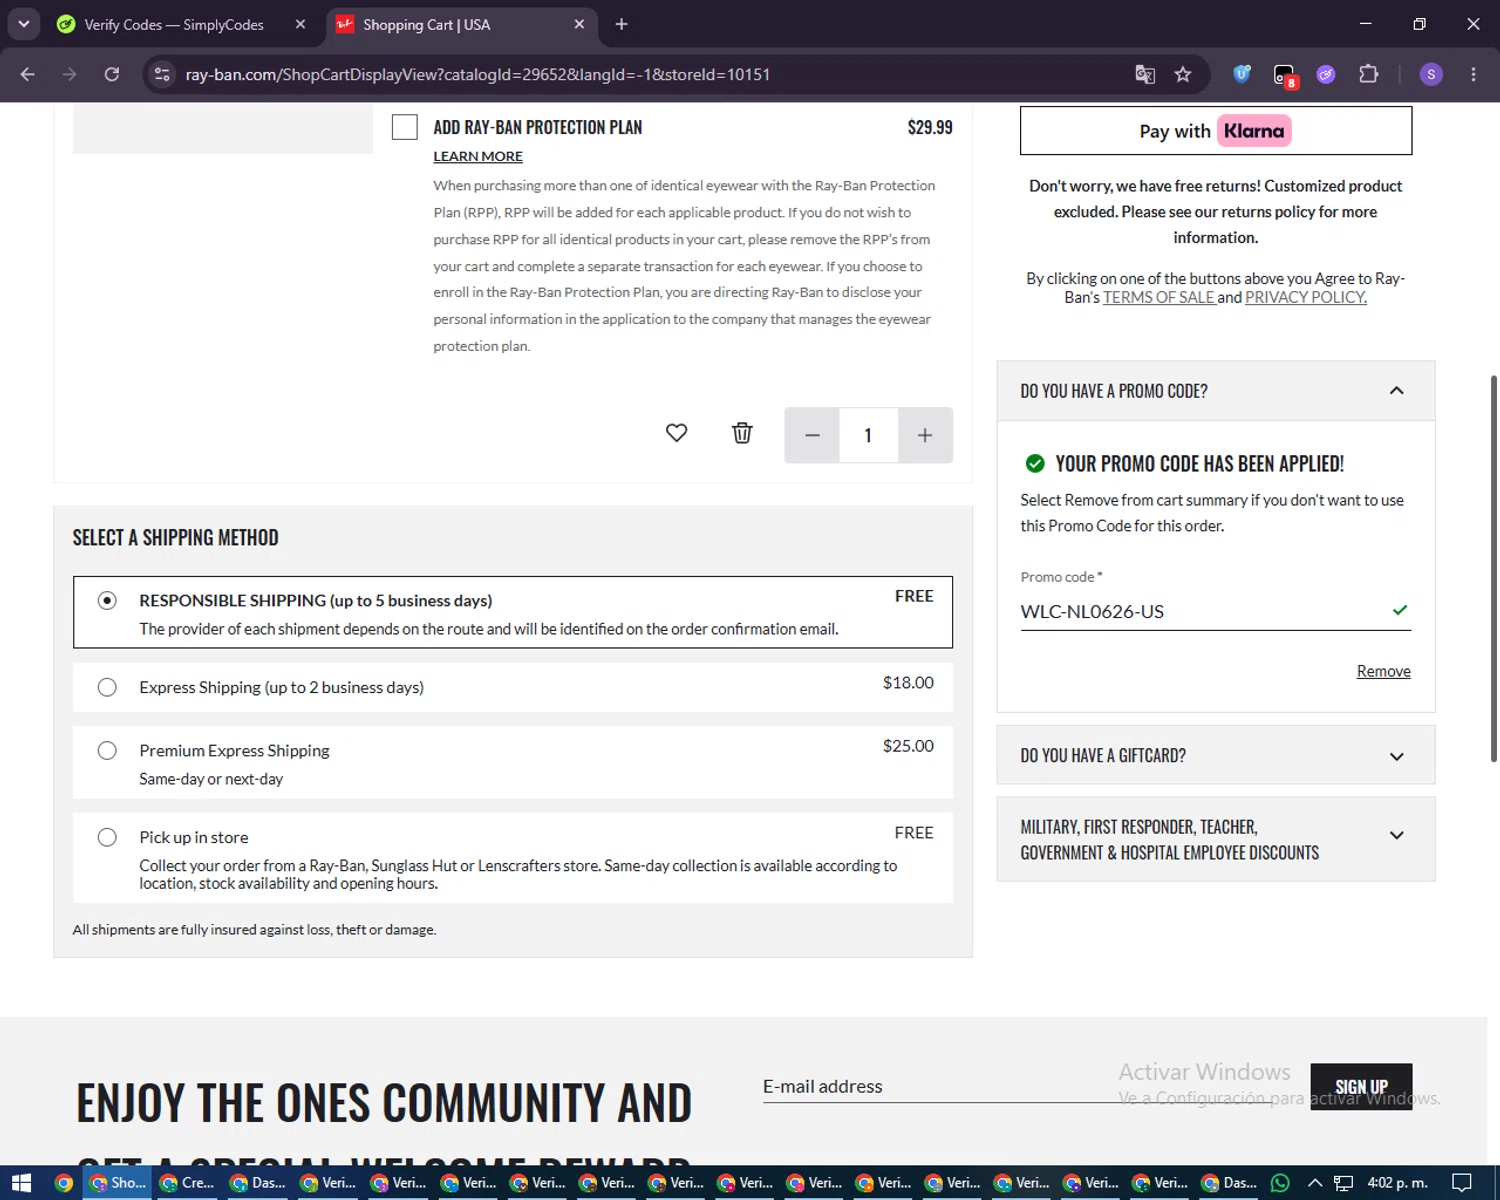Open the Google Translate page icon
This screenshot has width=1500, height=1200.
tap(1145, 74)
